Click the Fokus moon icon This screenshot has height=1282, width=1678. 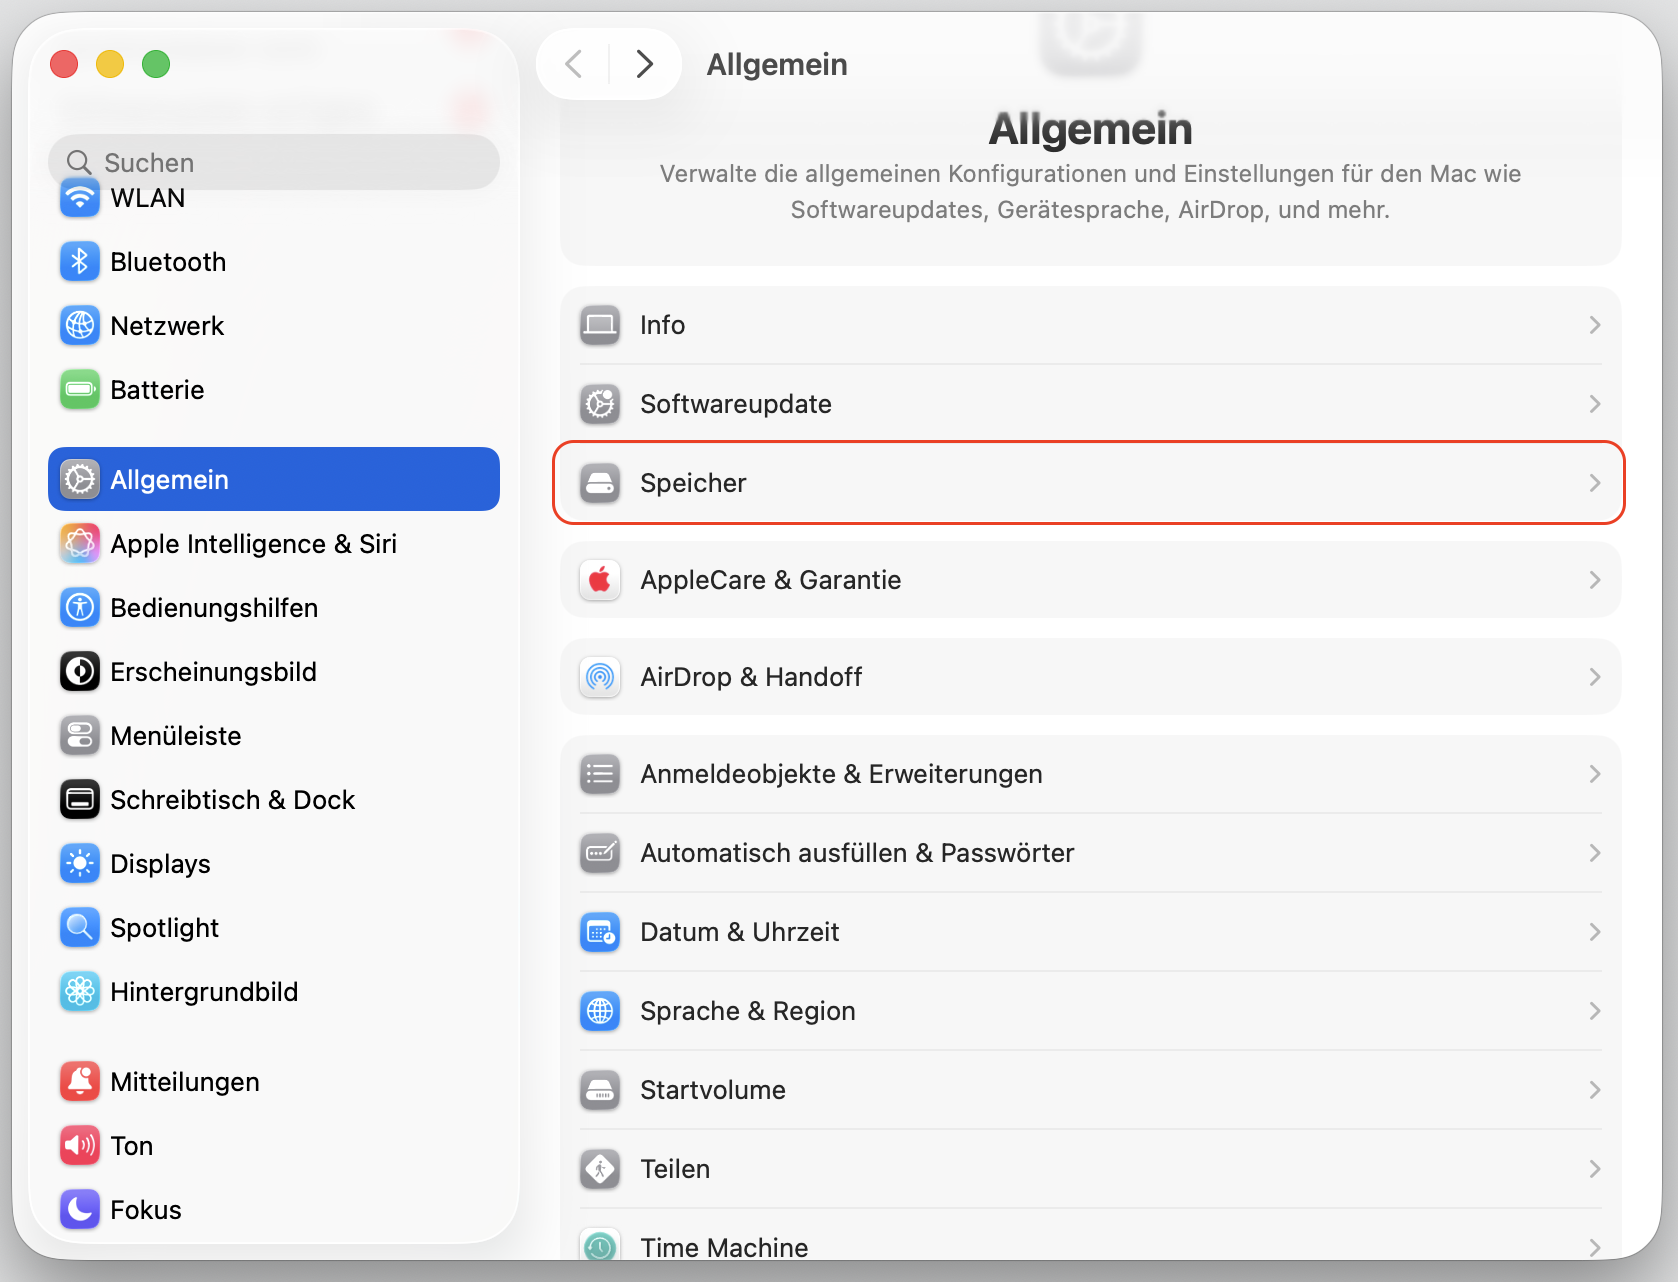tap(80, 1210)
